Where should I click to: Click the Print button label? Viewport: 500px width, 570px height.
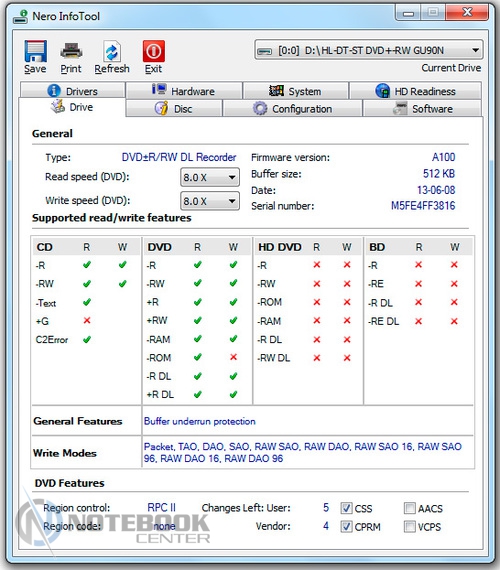71,69
